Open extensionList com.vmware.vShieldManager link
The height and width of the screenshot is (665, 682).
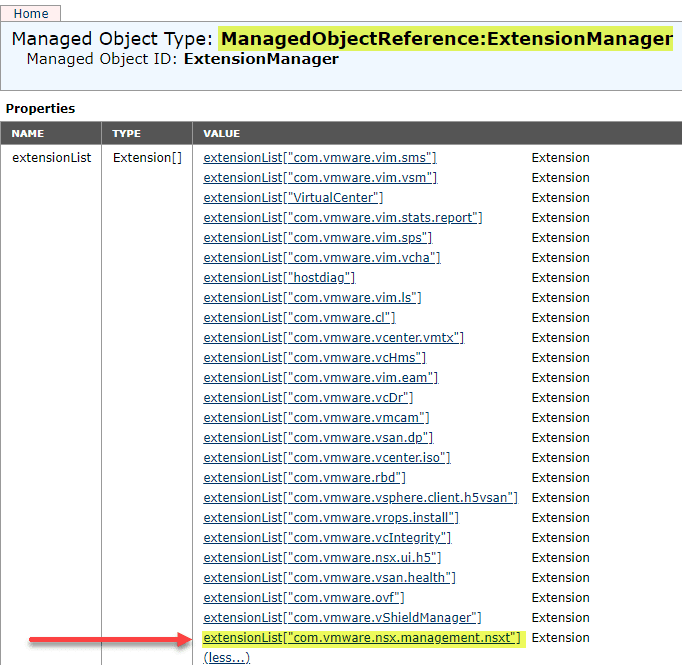point(342,618)
